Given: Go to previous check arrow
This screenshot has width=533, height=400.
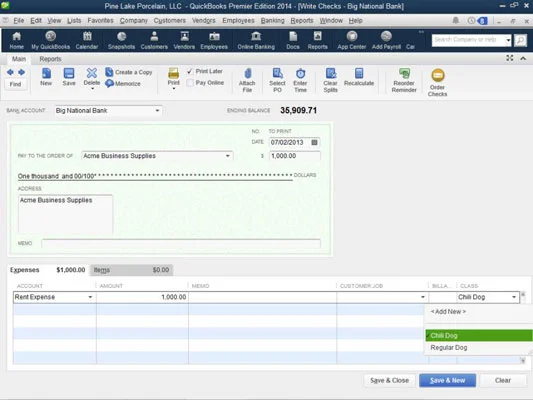Looking at the screenshot, I should coord(10,72).
